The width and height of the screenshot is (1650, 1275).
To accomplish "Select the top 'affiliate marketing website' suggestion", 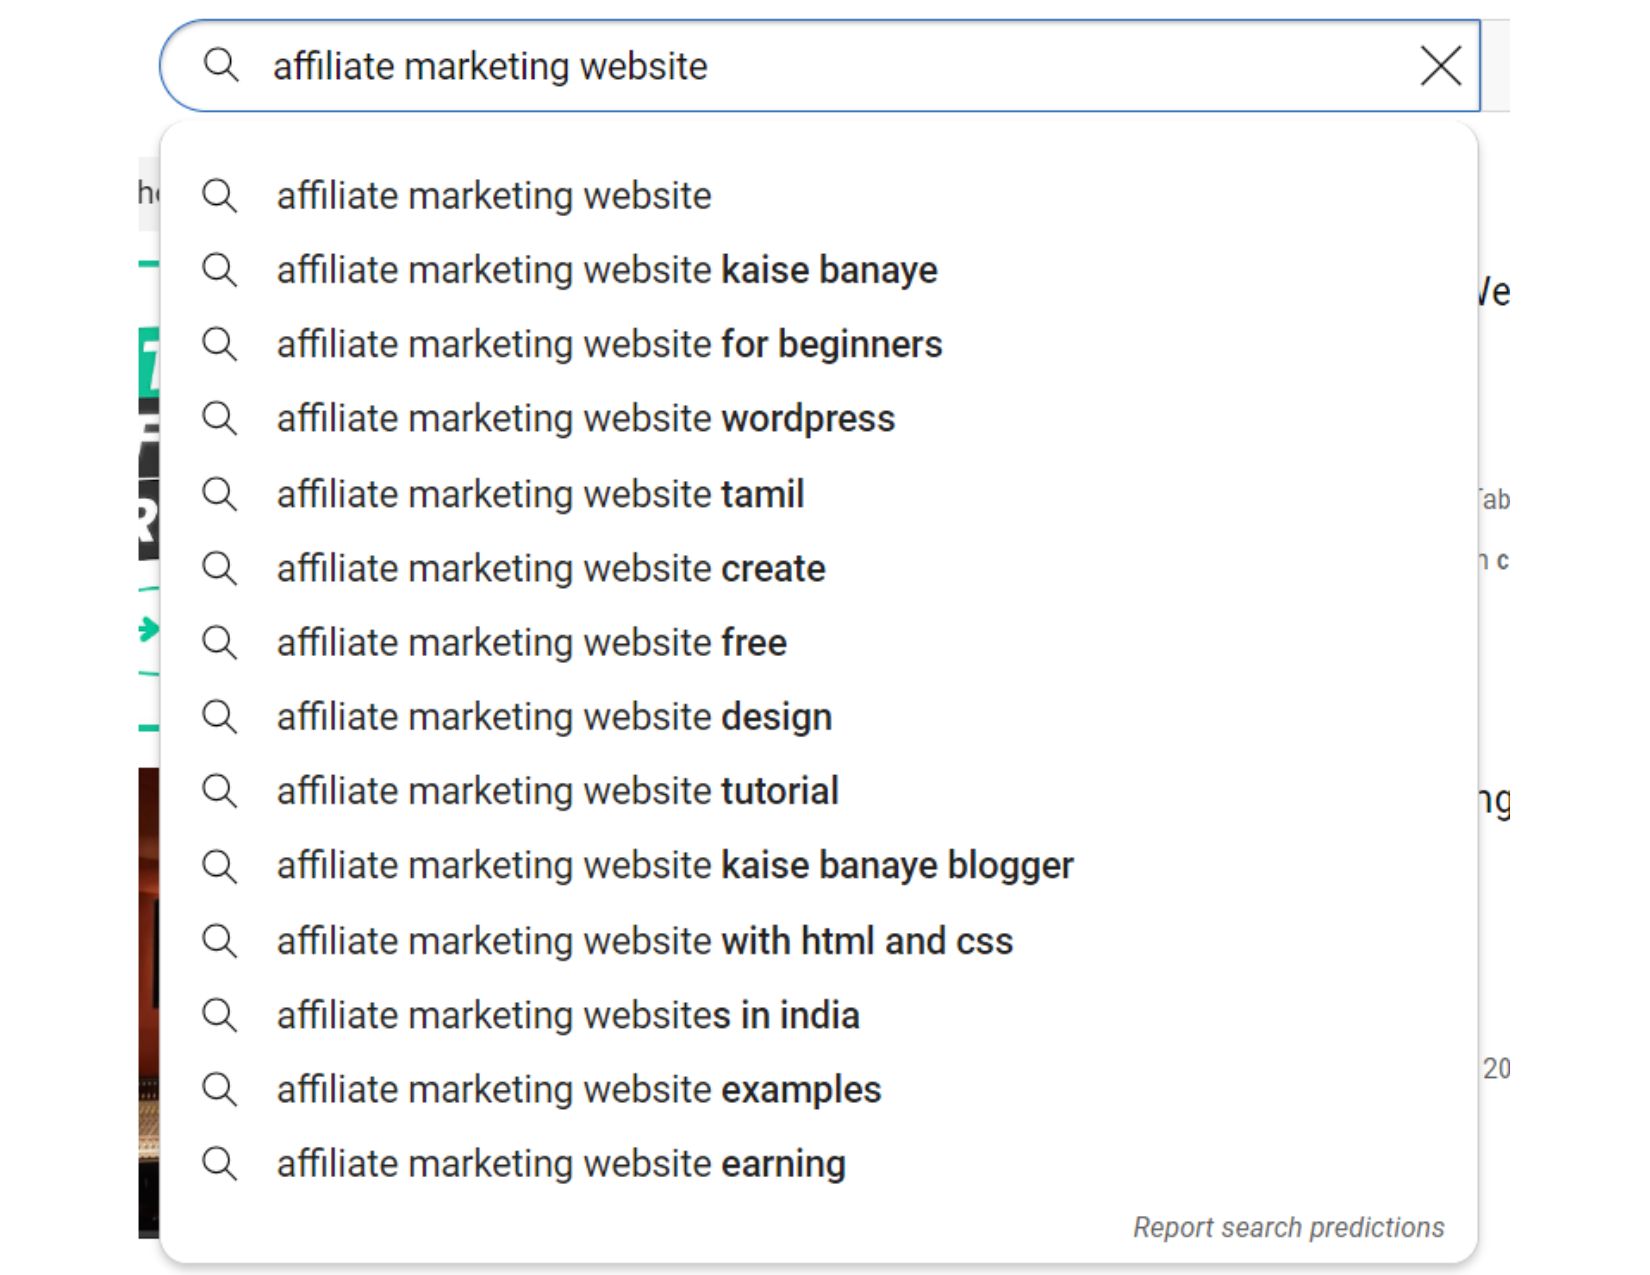I will [x=493, y=196].
